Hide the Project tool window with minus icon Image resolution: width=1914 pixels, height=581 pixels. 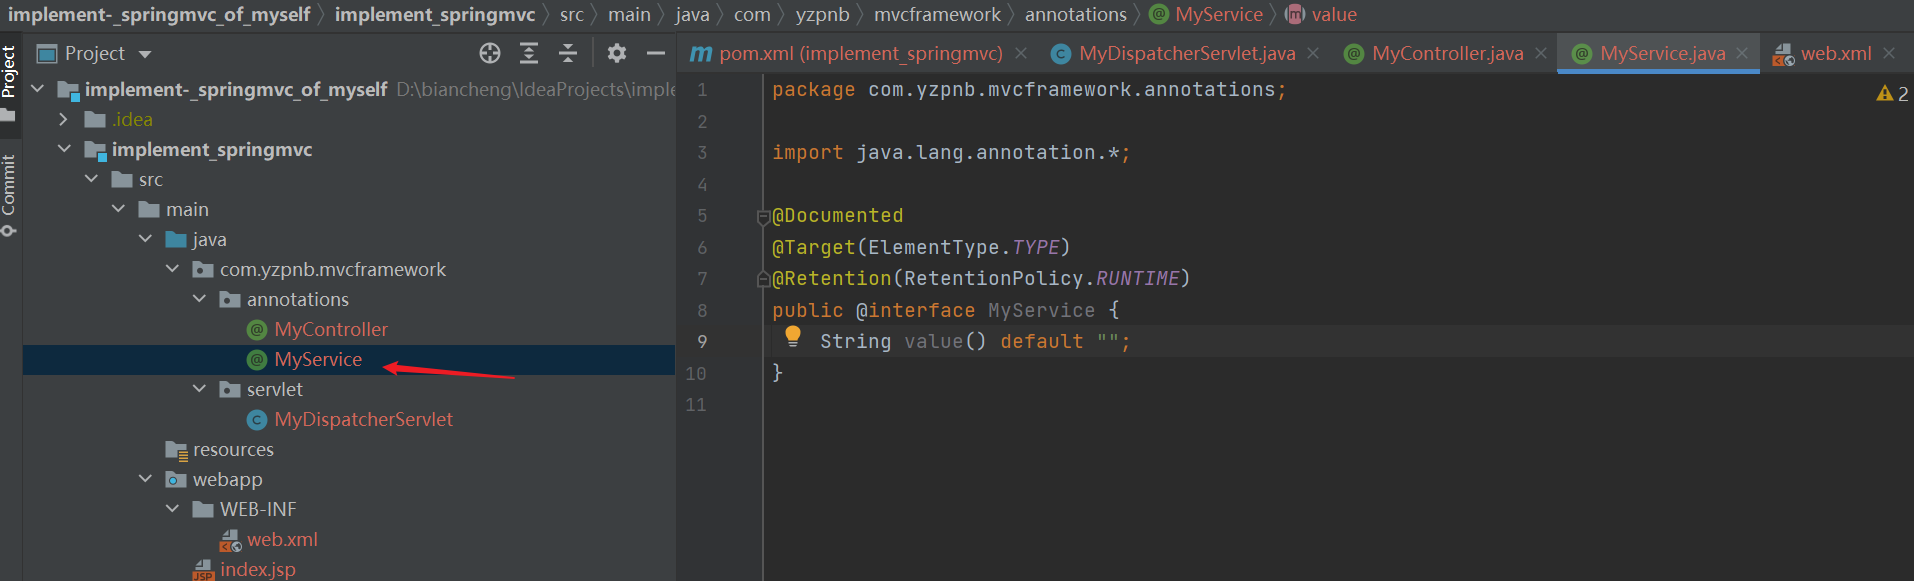656,53
